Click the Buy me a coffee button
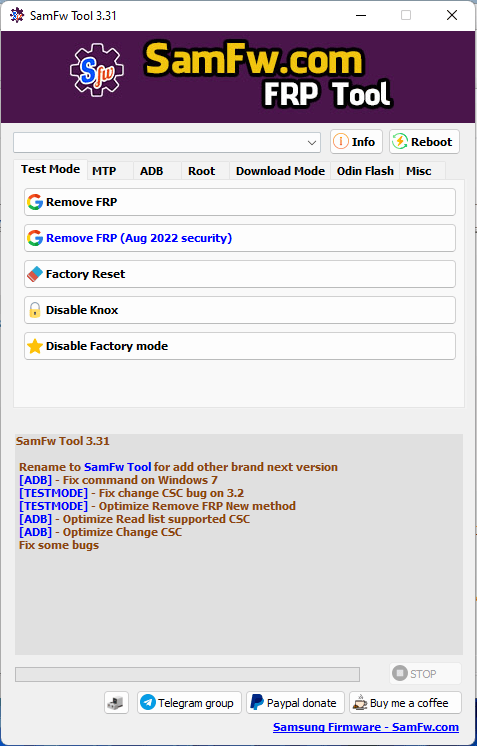 pyautogui.click(x=405, y=703)
